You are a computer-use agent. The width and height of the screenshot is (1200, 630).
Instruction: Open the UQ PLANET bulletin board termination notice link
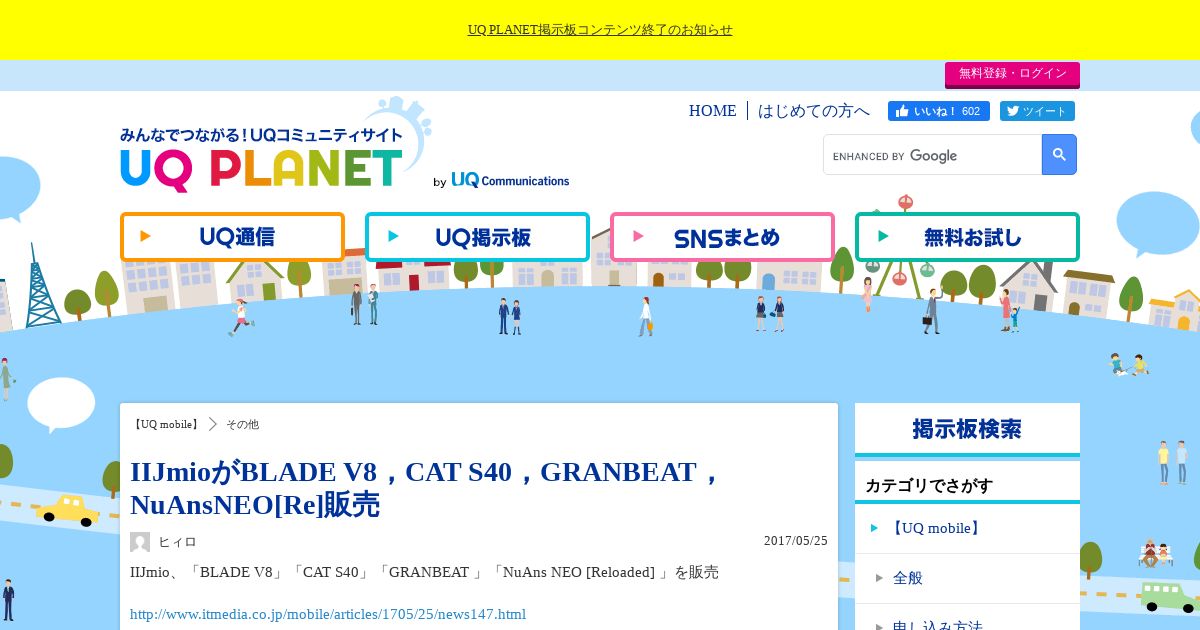600,30
